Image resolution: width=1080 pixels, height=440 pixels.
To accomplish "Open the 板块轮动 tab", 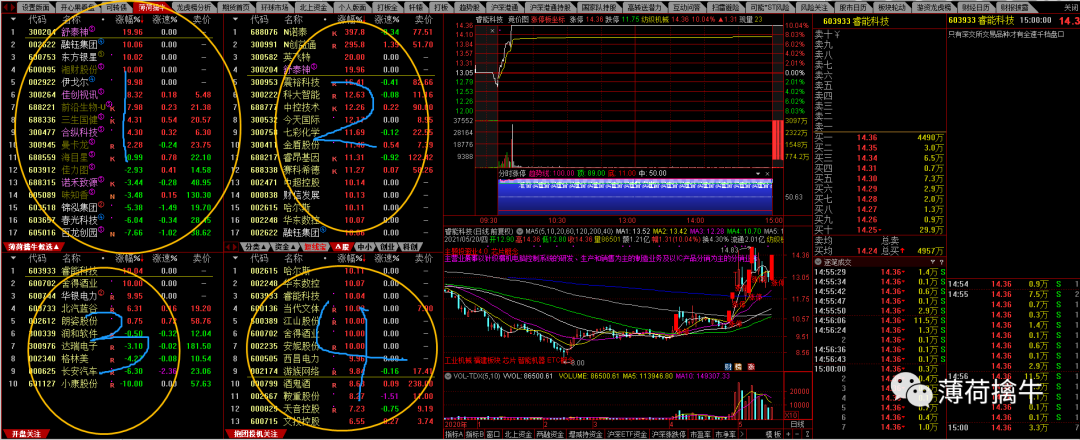I will [x=891, y=7].
